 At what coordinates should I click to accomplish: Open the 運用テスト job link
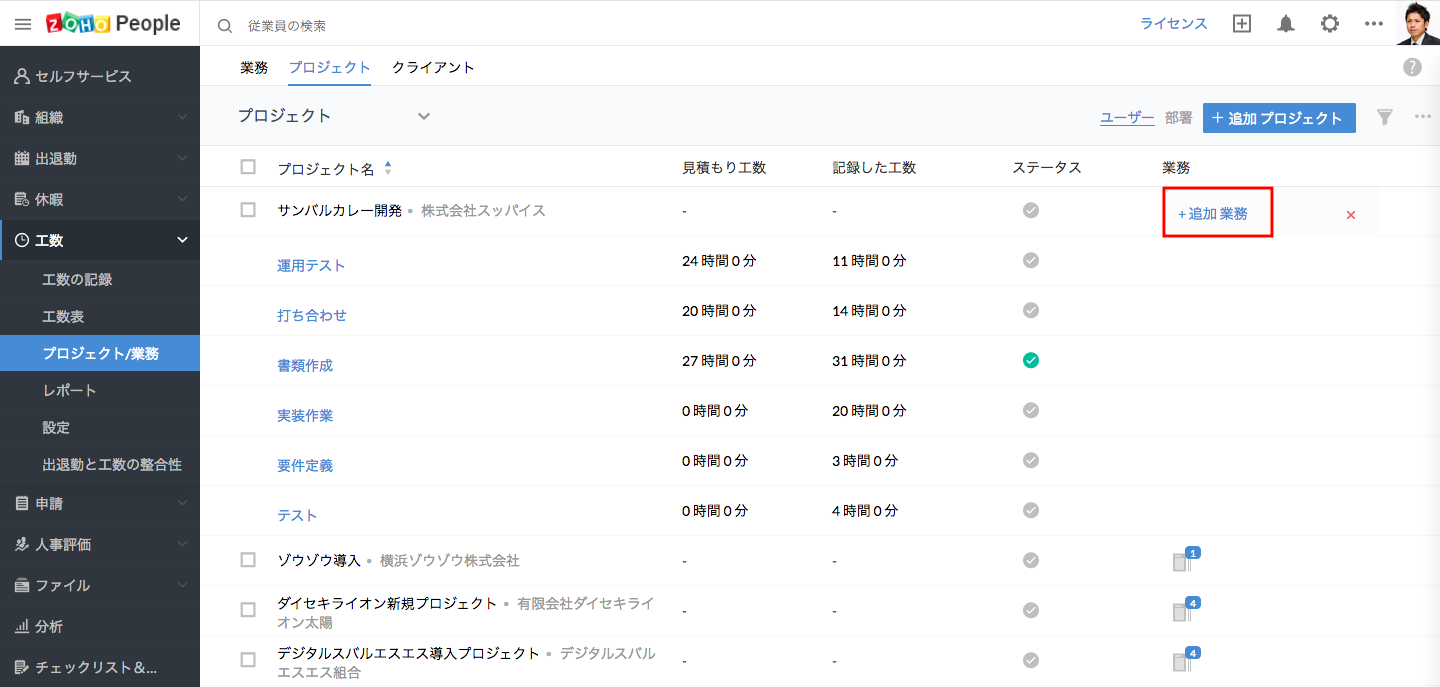tap(311, 265)
